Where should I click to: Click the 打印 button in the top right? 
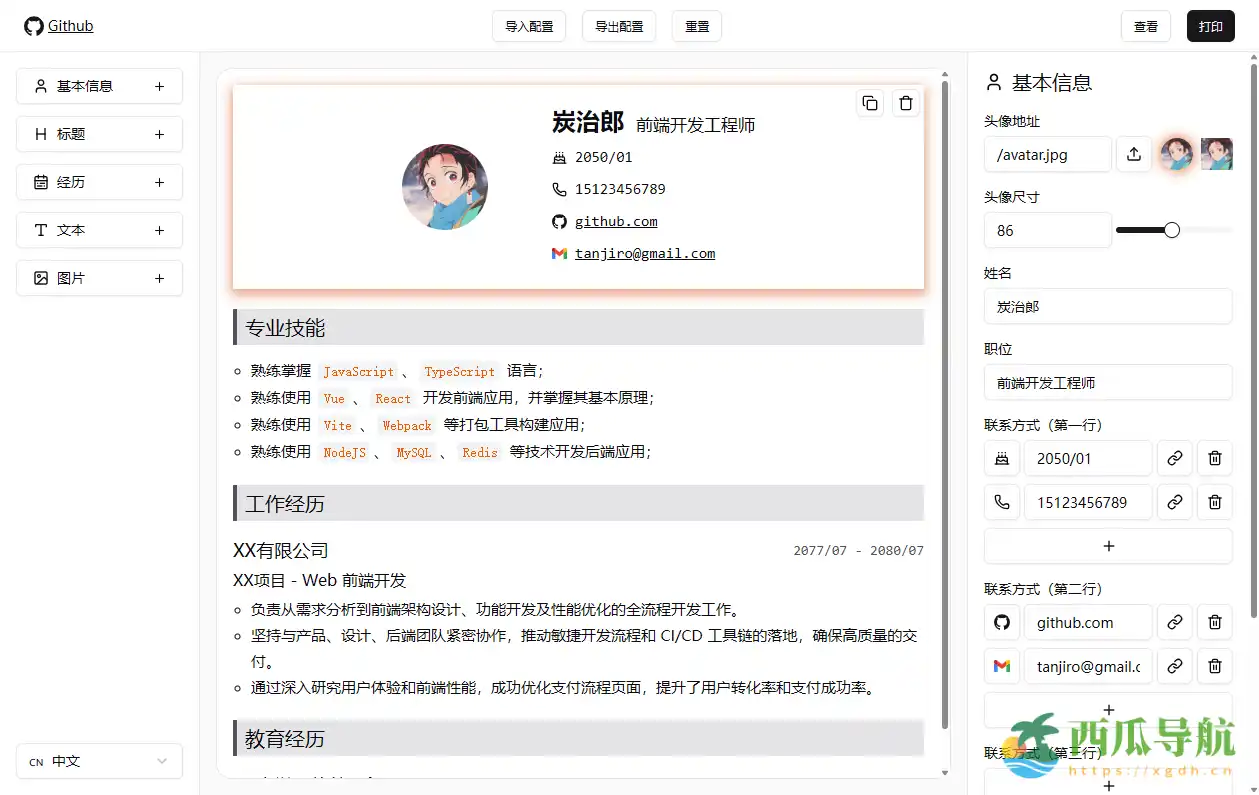tap(1210, 26)
